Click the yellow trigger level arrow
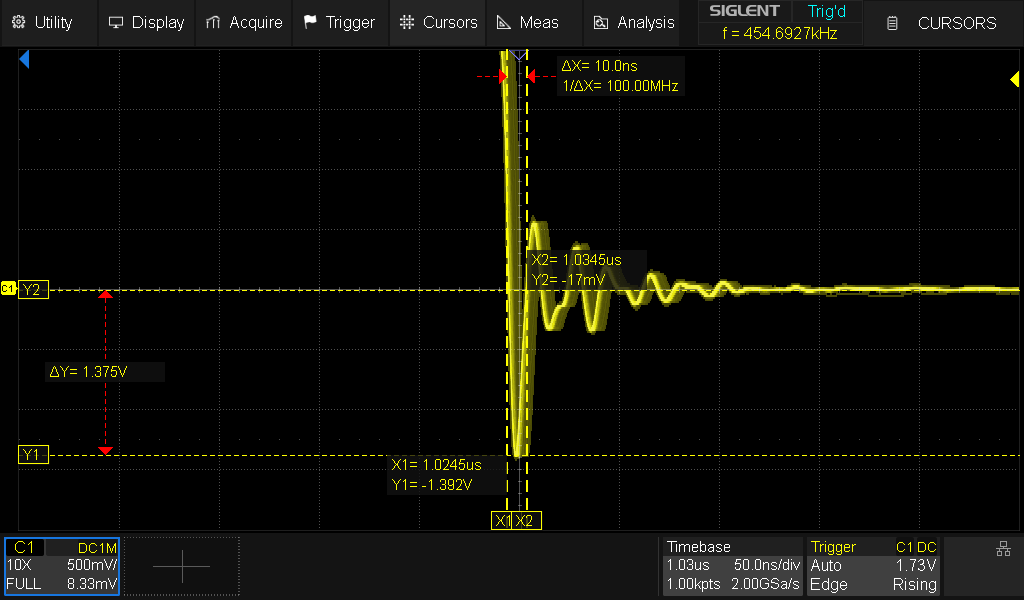This screenshot has width=1024, height=600. click(x=1013, y=81)
